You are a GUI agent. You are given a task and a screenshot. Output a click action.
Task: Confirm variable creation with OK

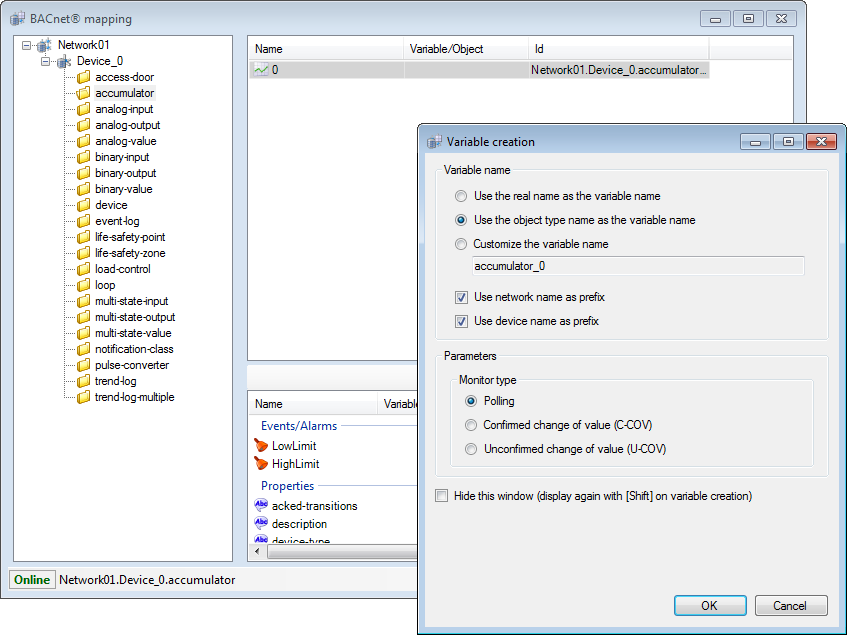click(x=710, y=606)
